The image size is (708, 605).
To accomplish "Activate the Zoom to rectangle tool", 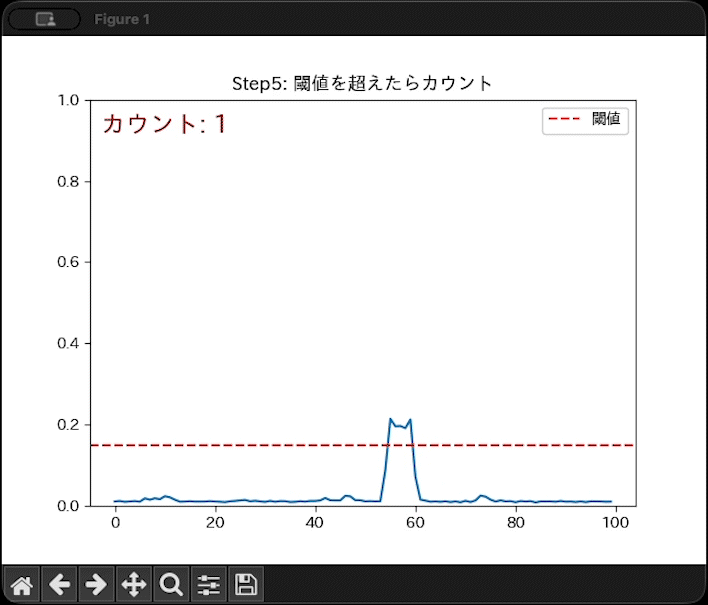I will 171,585.
